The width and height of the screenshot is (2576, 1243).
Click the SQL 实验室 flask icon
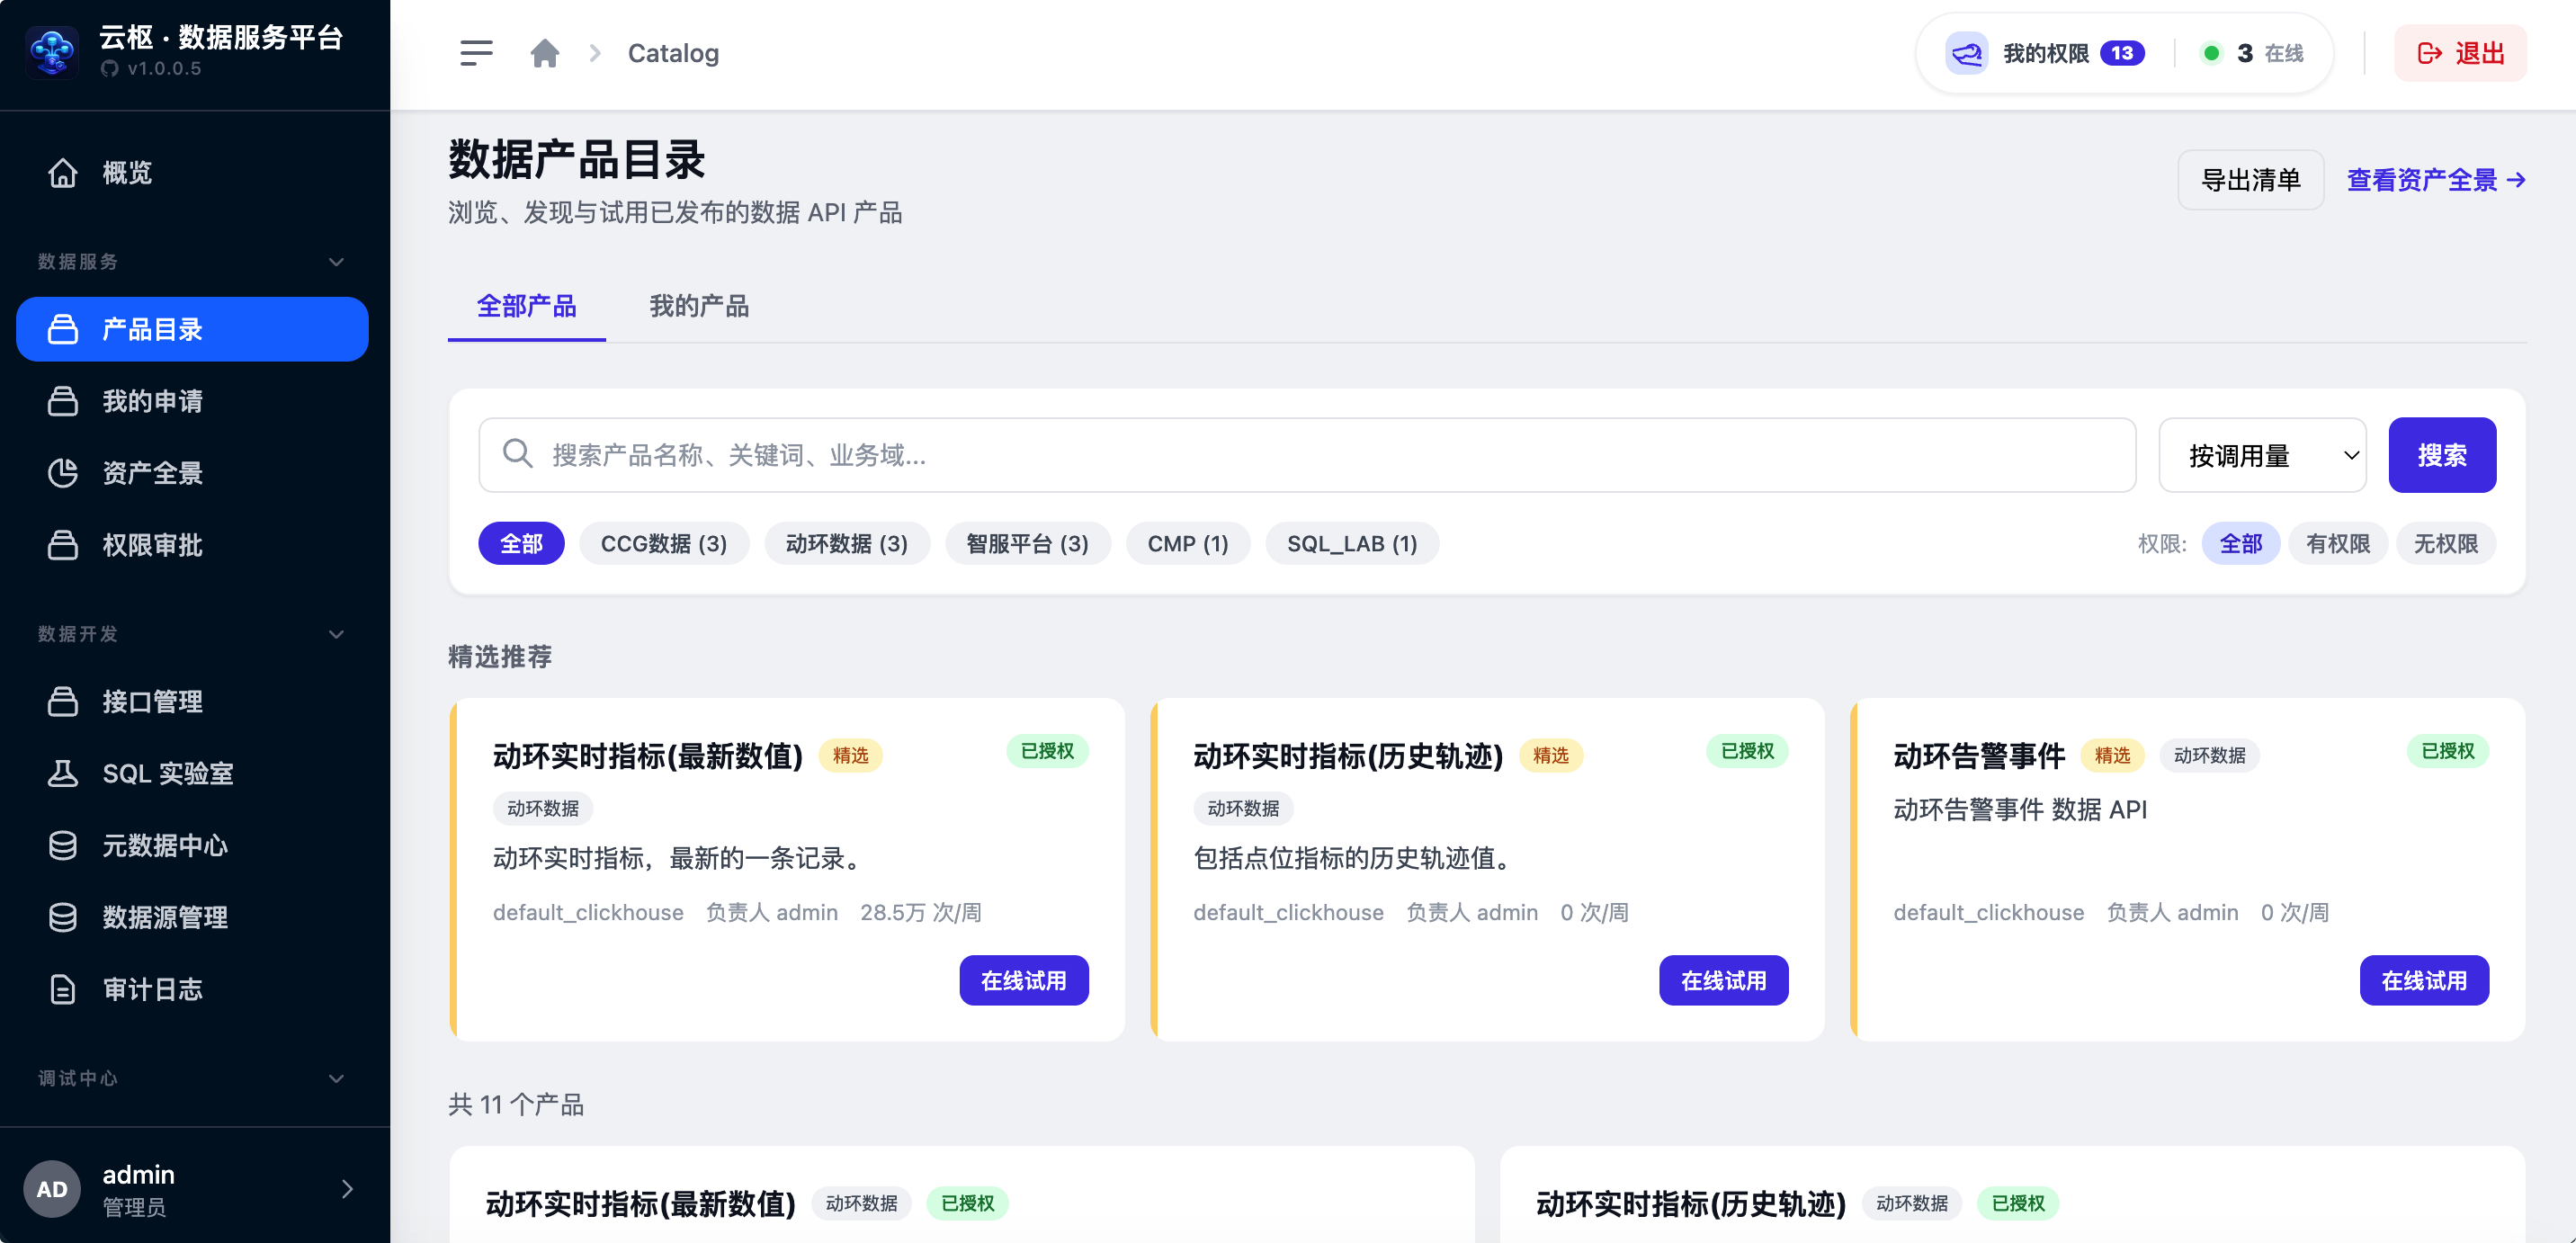tap(63, 773)
